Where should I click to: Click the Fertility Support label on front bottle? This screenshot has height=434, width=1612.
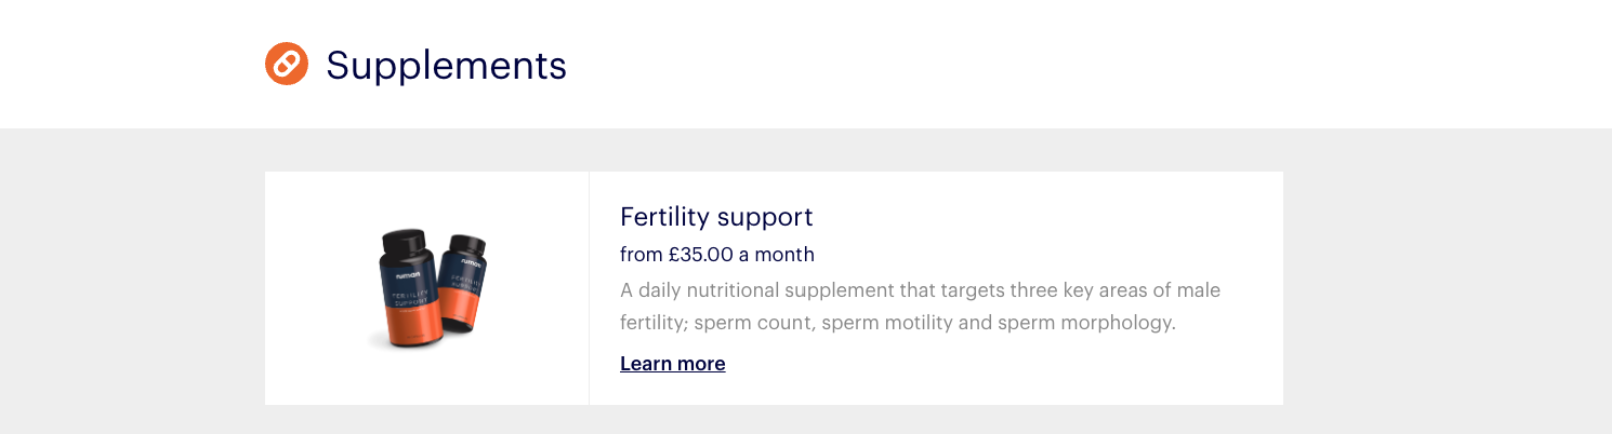point(410,297)
